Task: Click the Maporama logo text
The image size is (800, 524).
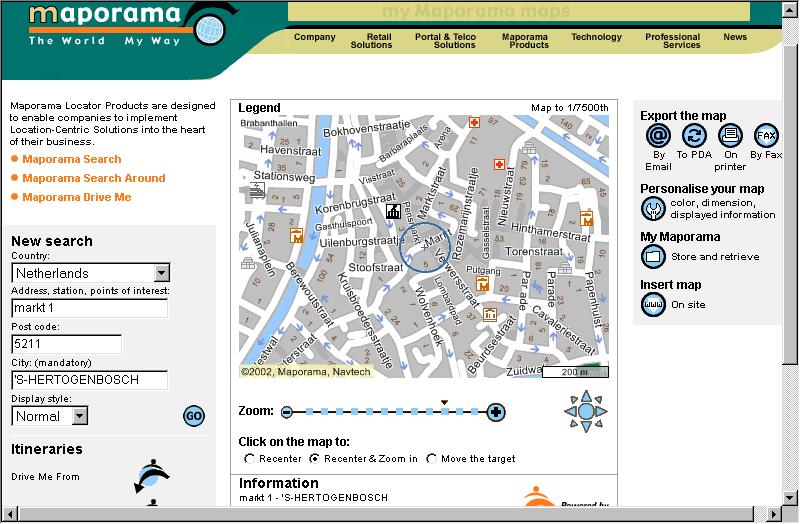Action: 105,14
